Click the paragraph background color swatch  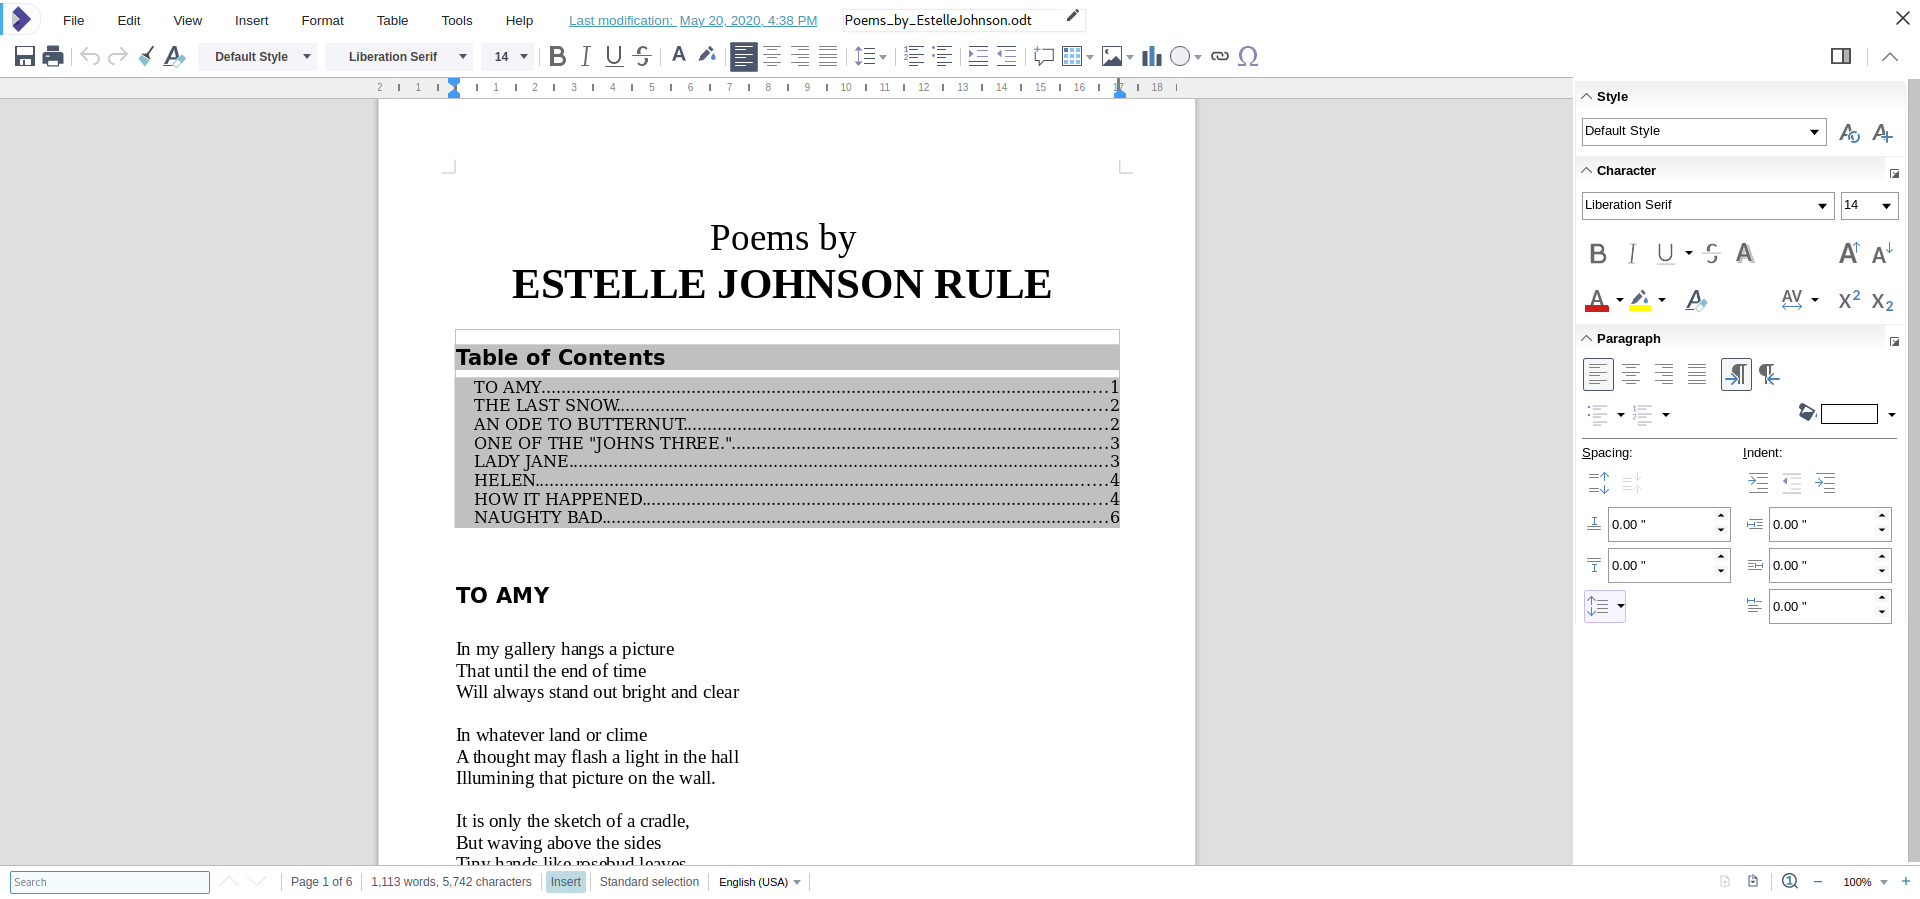1848,414
